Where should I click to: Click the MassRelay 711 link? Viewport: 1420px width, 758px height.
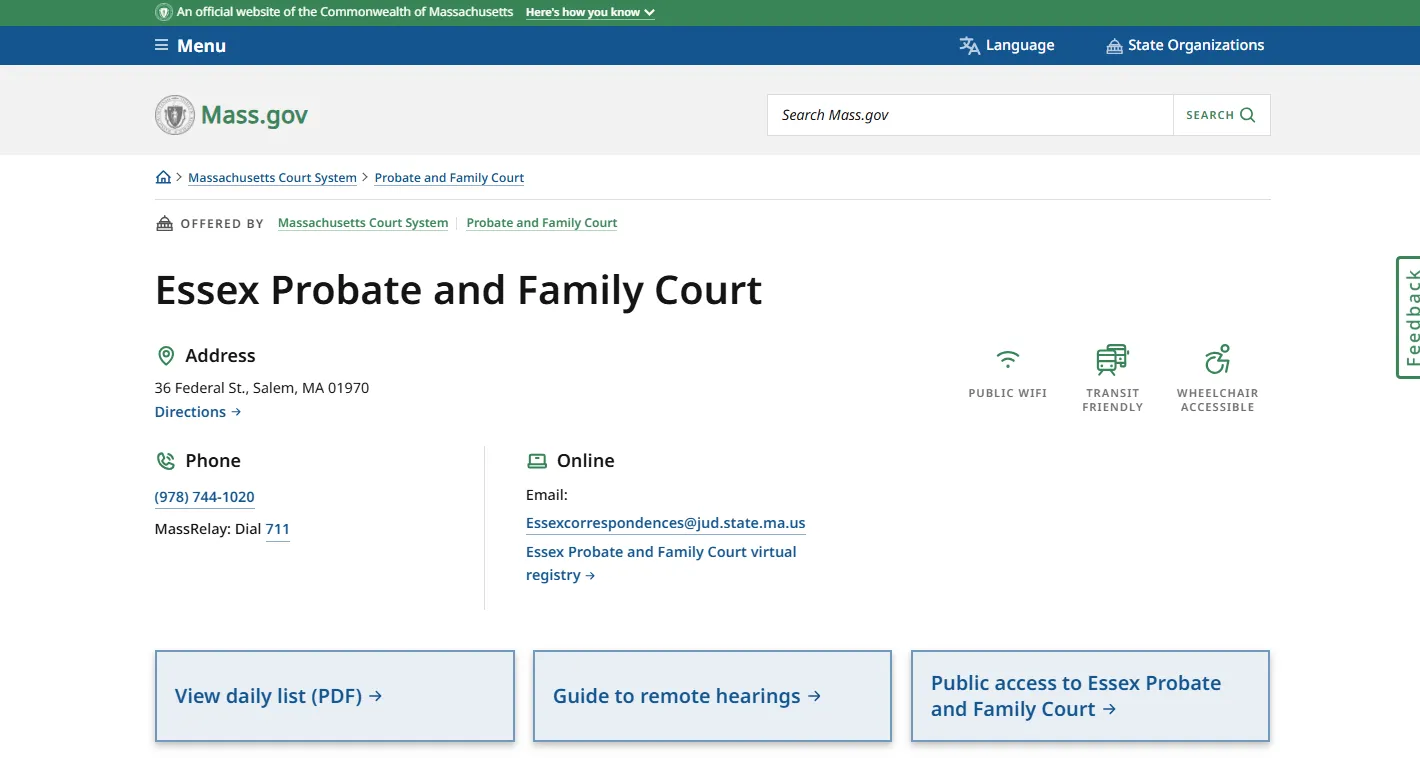pyautogui.click(x=277, y=529)
